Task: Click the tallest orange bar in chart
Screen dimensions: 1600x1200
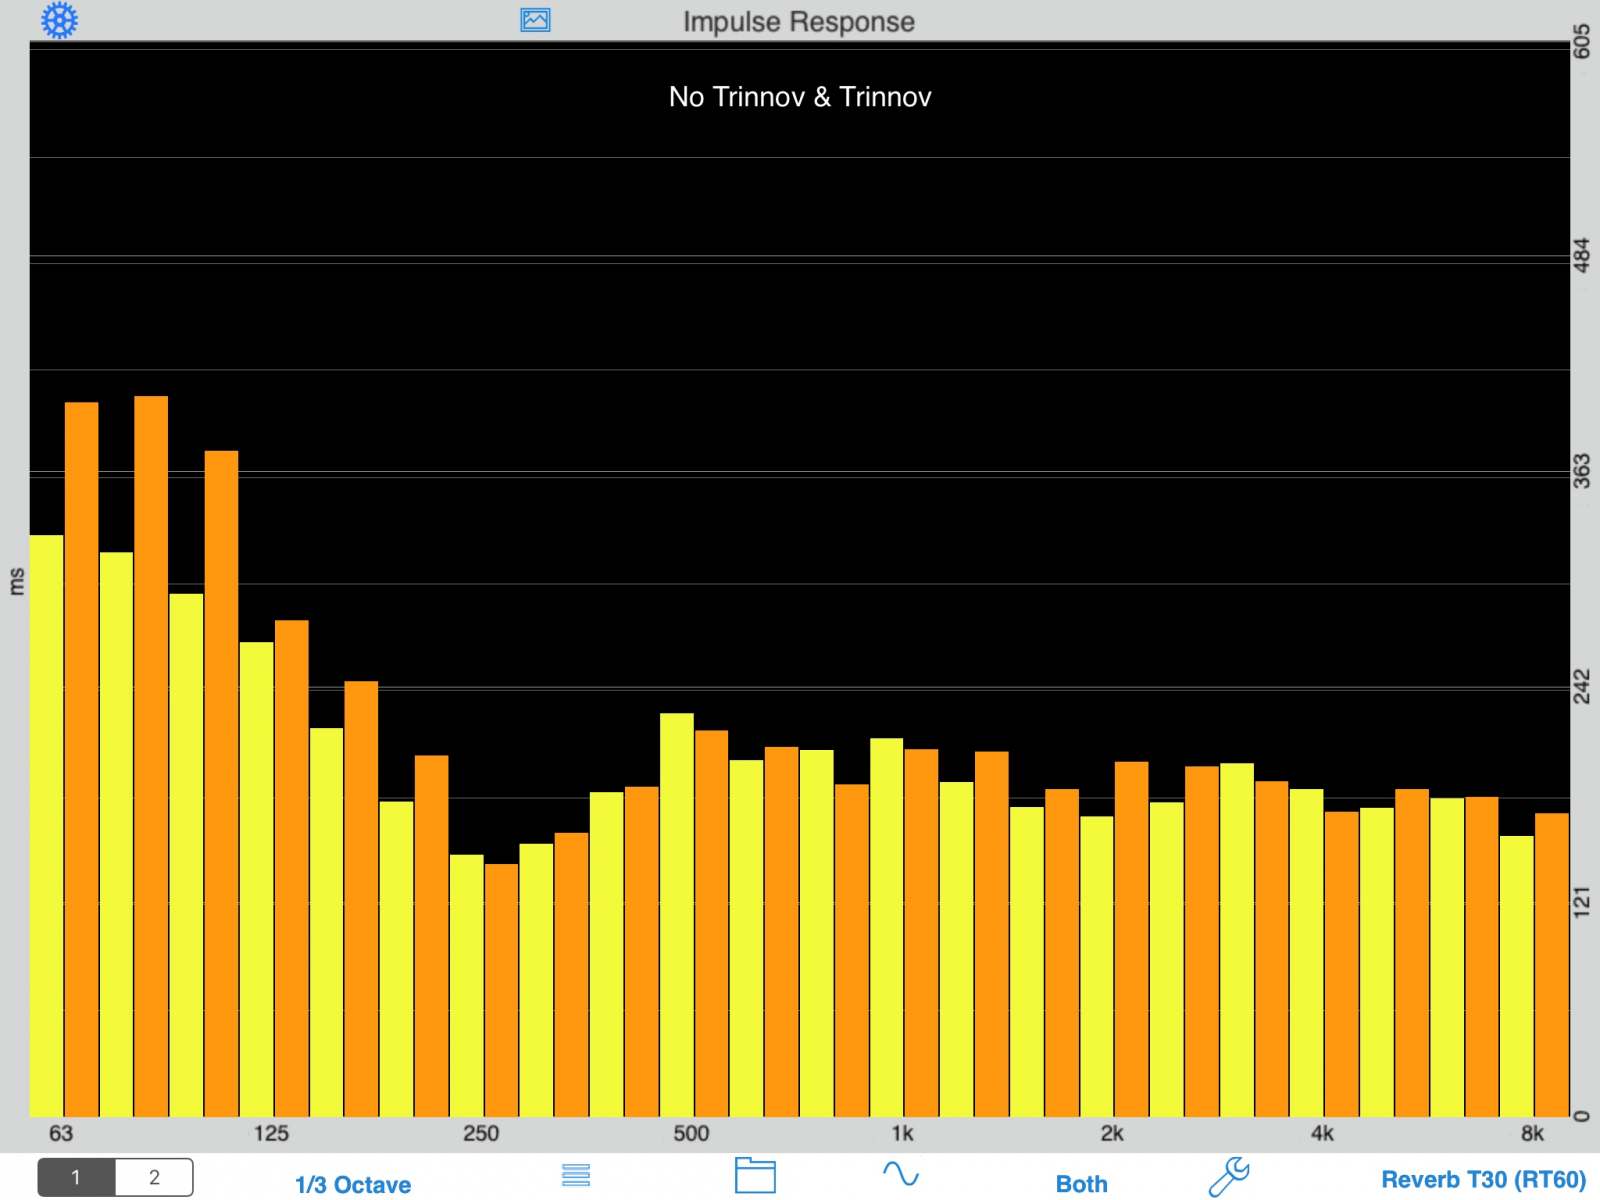Action: [151, 750]
